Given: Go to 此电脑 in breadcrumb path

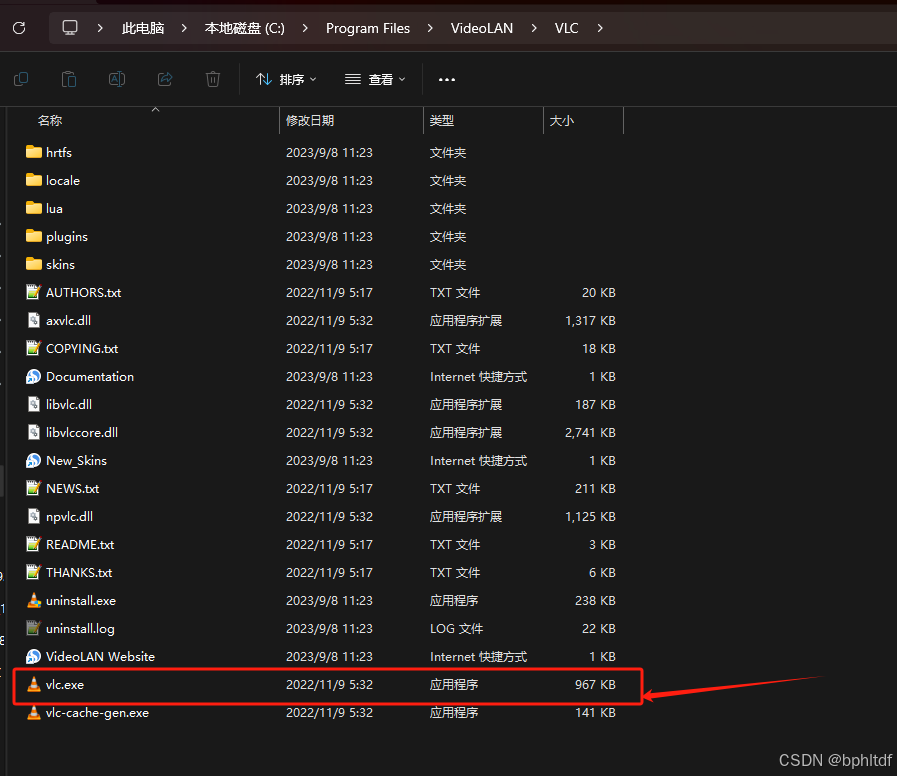Looking at the screenshot, I should (x=143, y=28).
